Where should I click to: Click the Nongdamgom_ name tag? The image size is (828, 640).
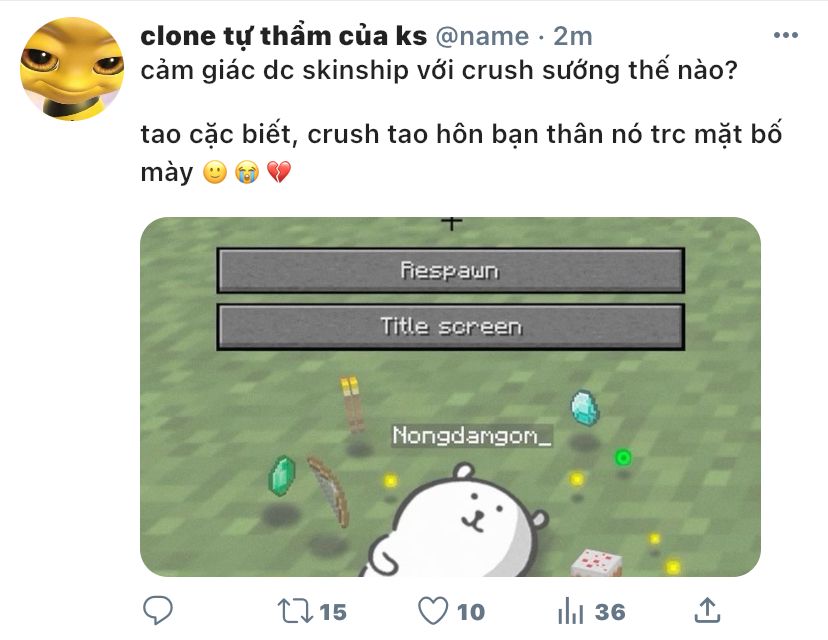472,436
